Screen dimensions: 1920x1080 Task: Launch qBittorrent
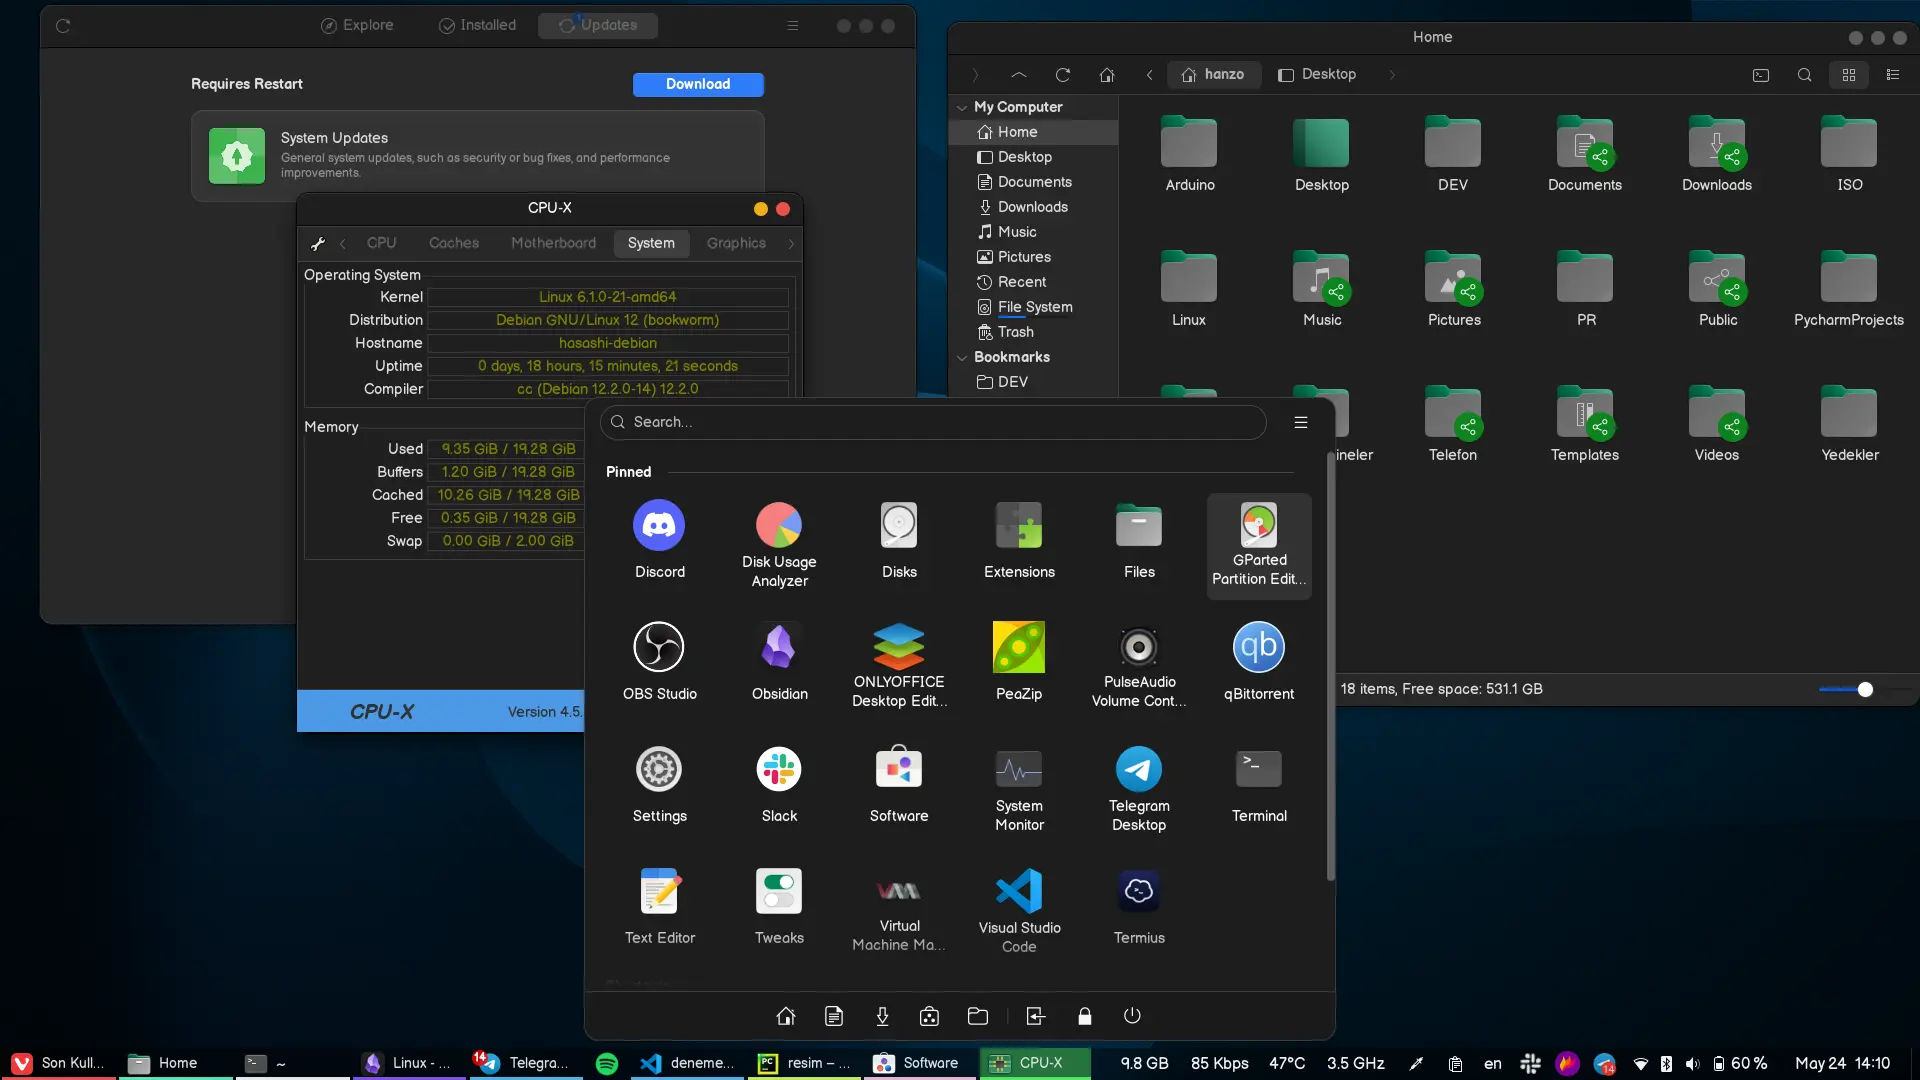click(1259, 662)
